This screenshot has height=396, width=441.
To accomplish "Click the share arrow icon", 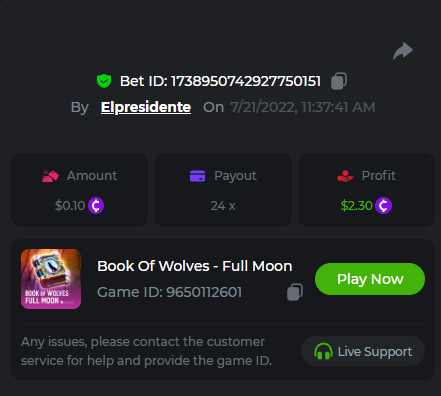I will point(403,51).
